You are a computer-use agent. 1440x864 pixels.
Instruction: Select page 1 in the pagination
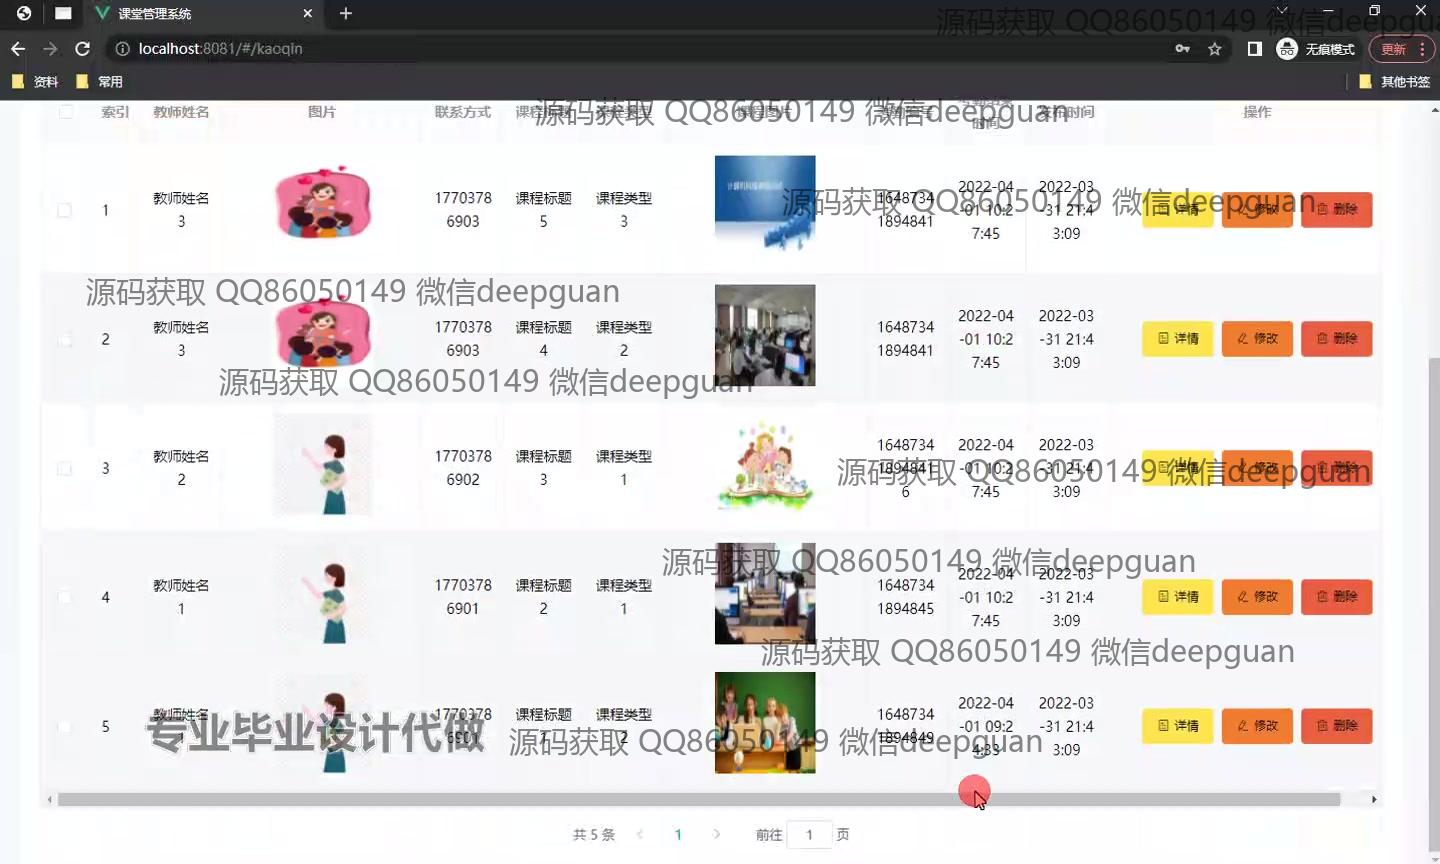click(678, 834)
